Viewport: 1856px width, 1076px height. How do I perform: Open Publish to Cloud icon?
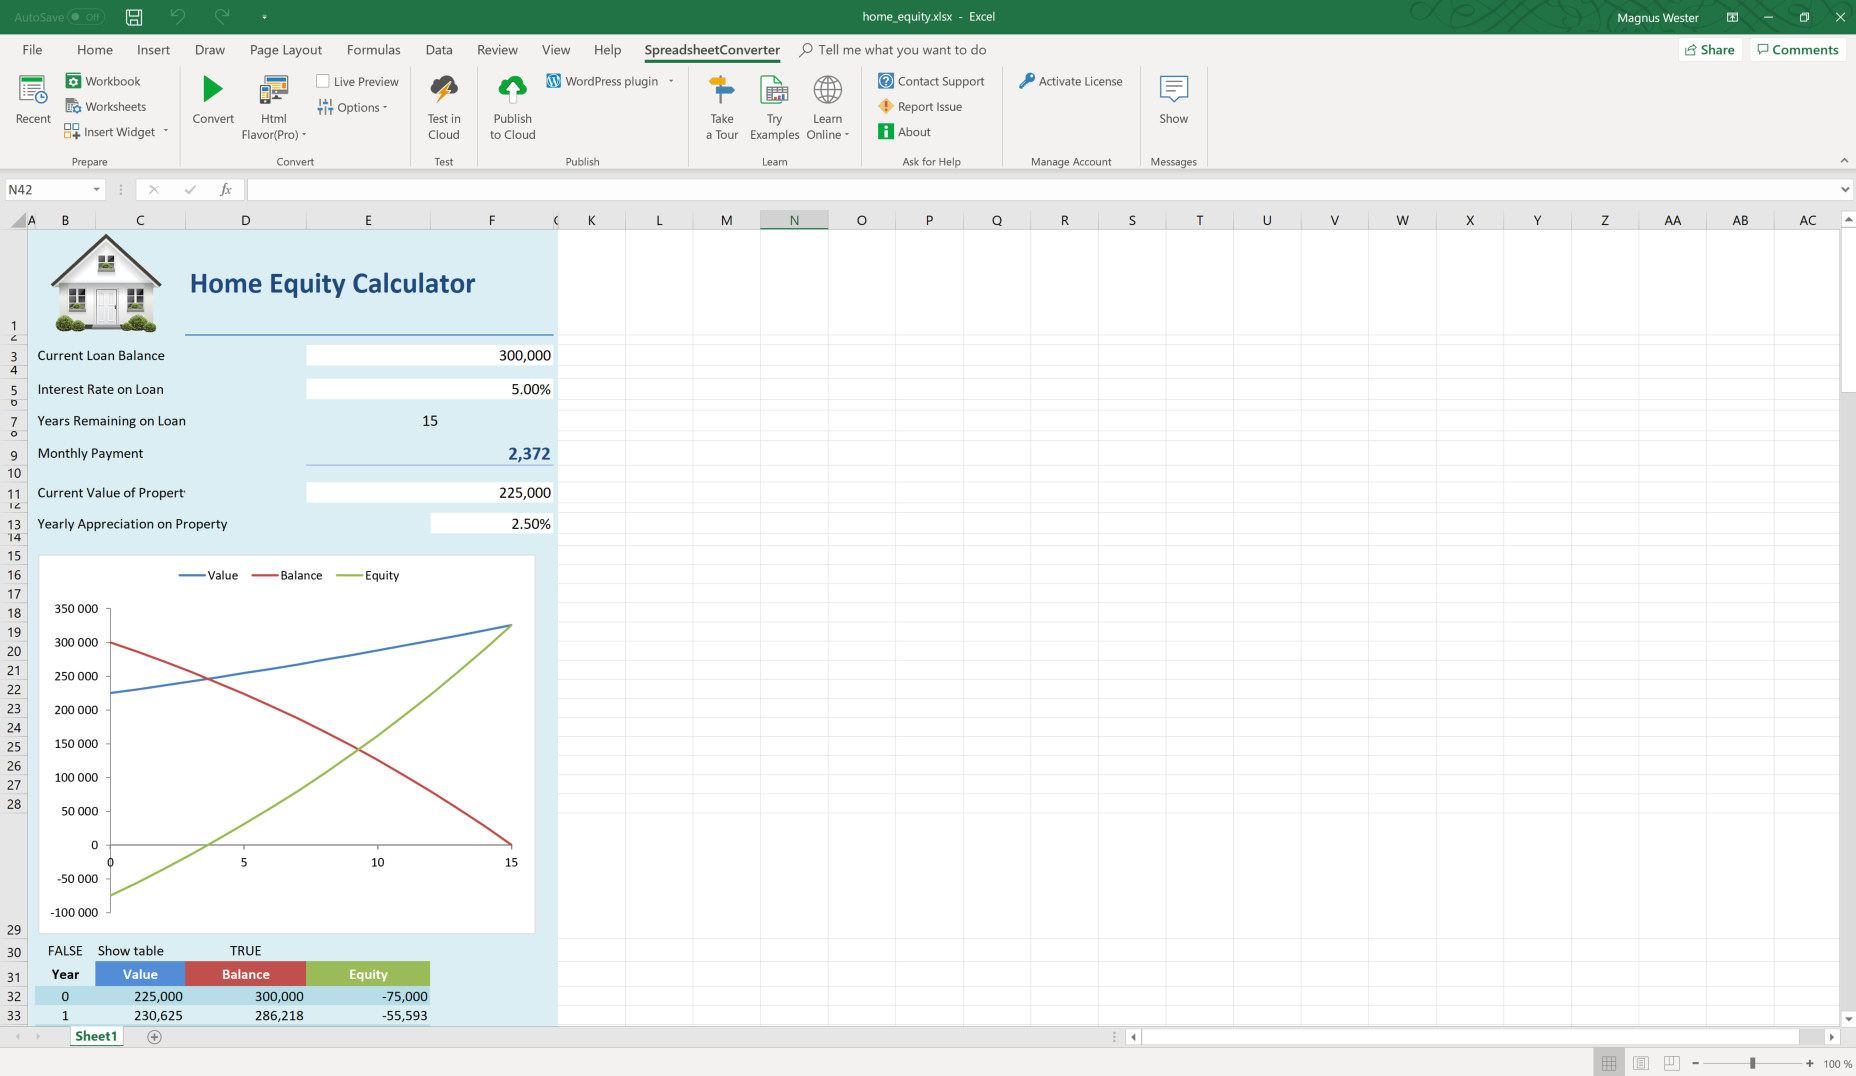[512, 89]
